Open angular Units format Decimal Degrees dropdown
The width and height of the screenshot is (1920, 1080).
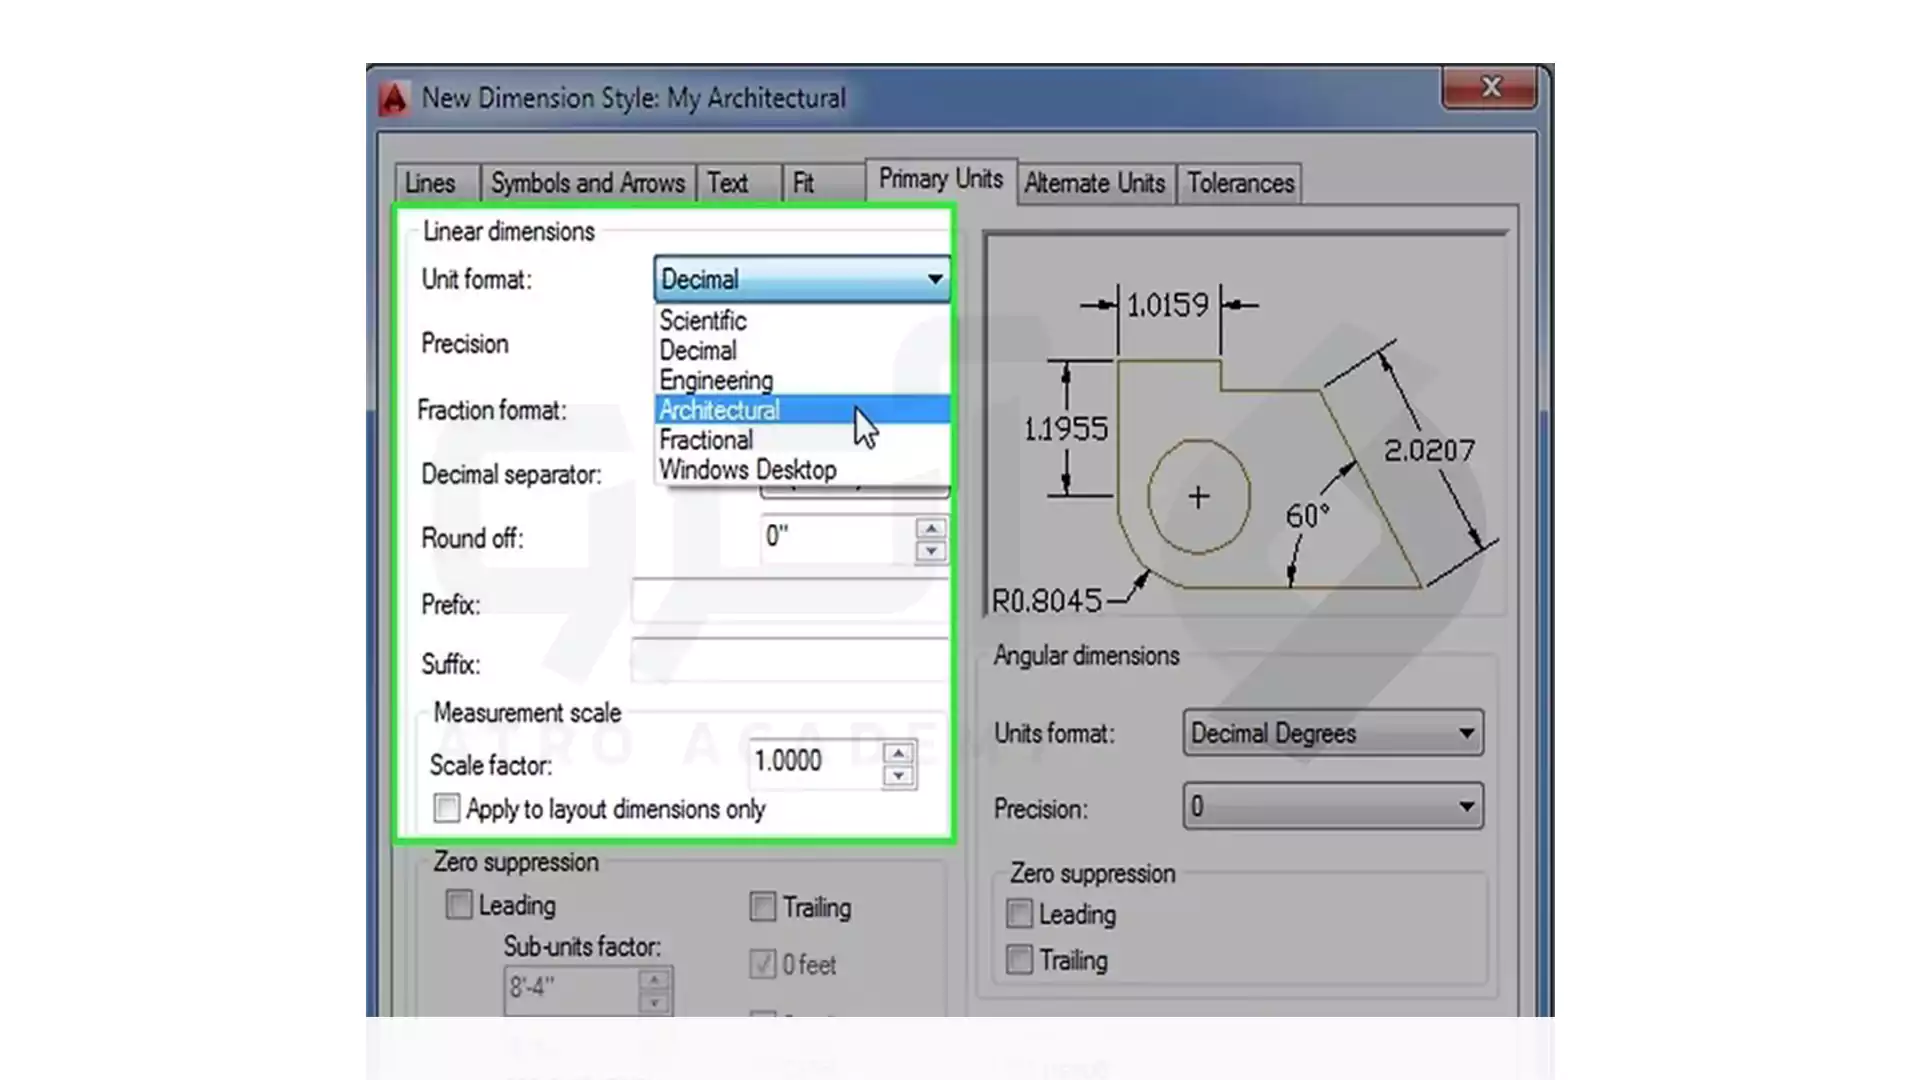click(1333, 733)
